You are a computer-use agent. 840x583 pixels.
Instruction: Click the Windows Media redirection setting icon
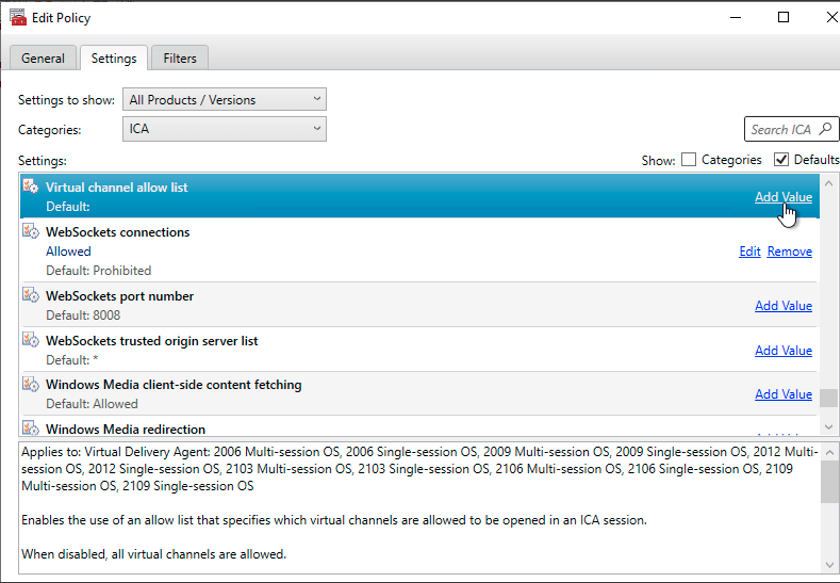[x=30, y=429]
